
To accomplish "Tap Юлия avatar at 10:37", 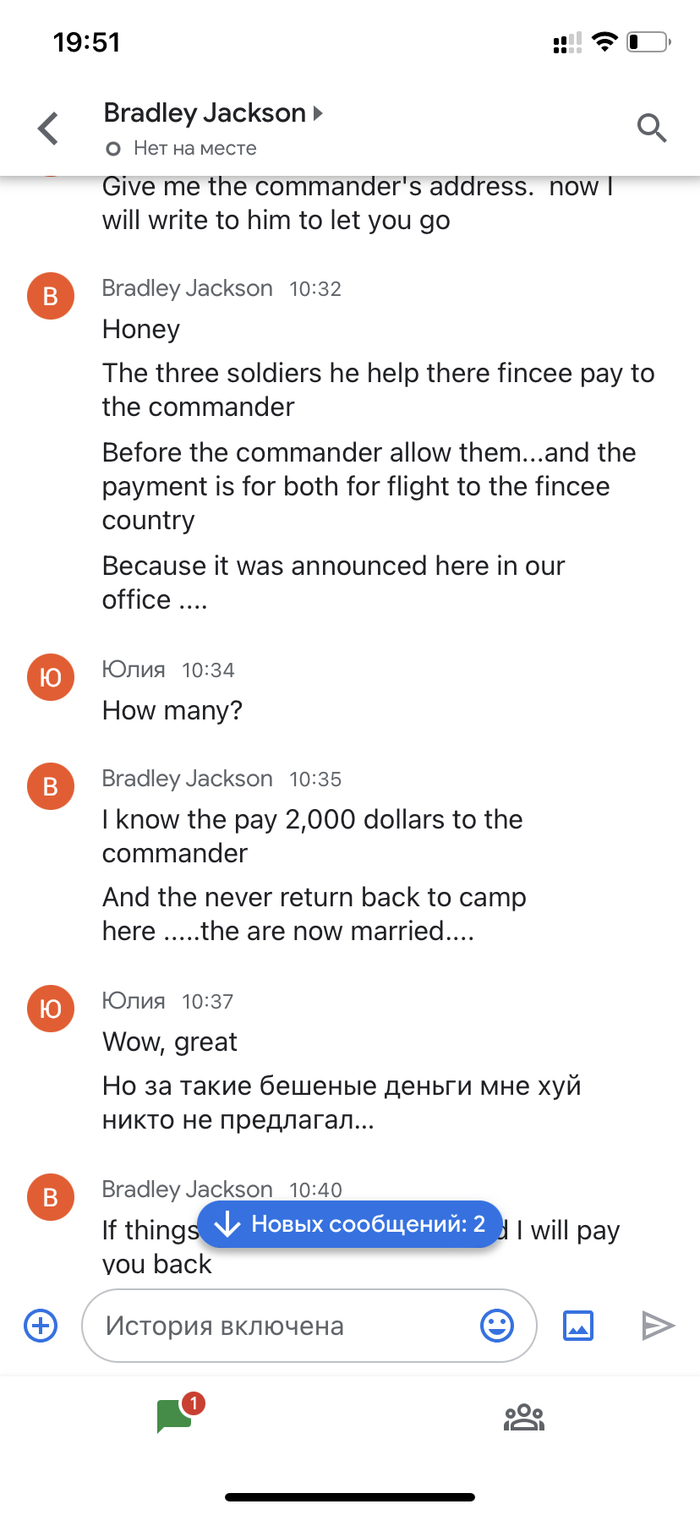I will pos(51,1009).
